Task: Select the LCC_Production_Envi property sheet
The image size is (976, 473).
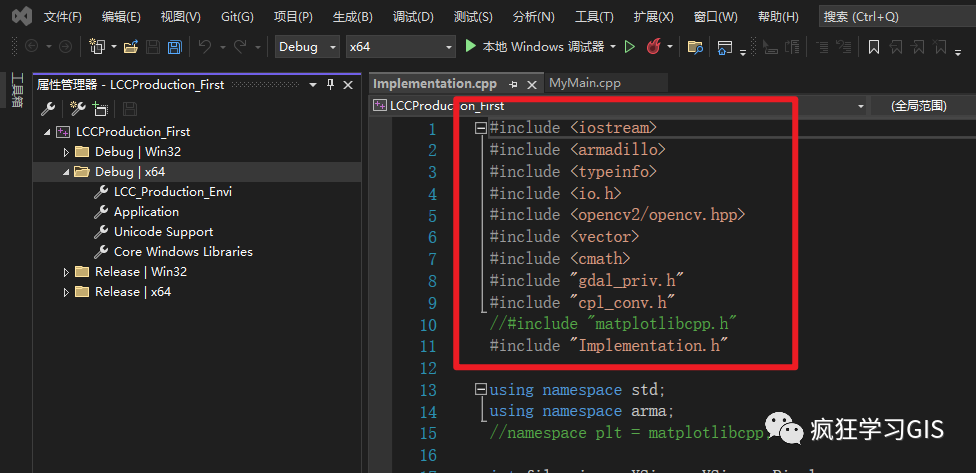Action: [172, 192]
